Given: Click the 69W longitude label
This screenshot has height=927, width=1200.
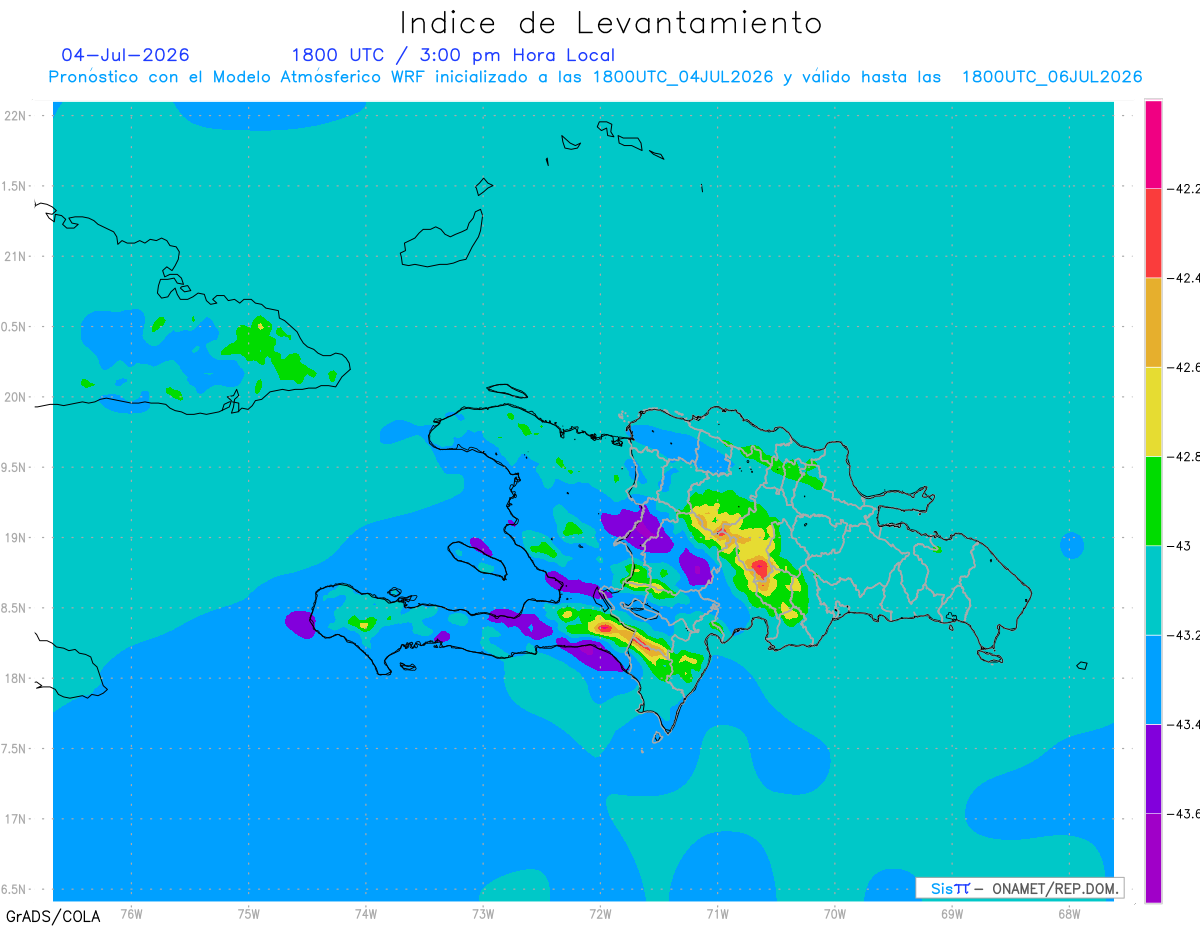Looking at the screenshot, I should 952,913.
